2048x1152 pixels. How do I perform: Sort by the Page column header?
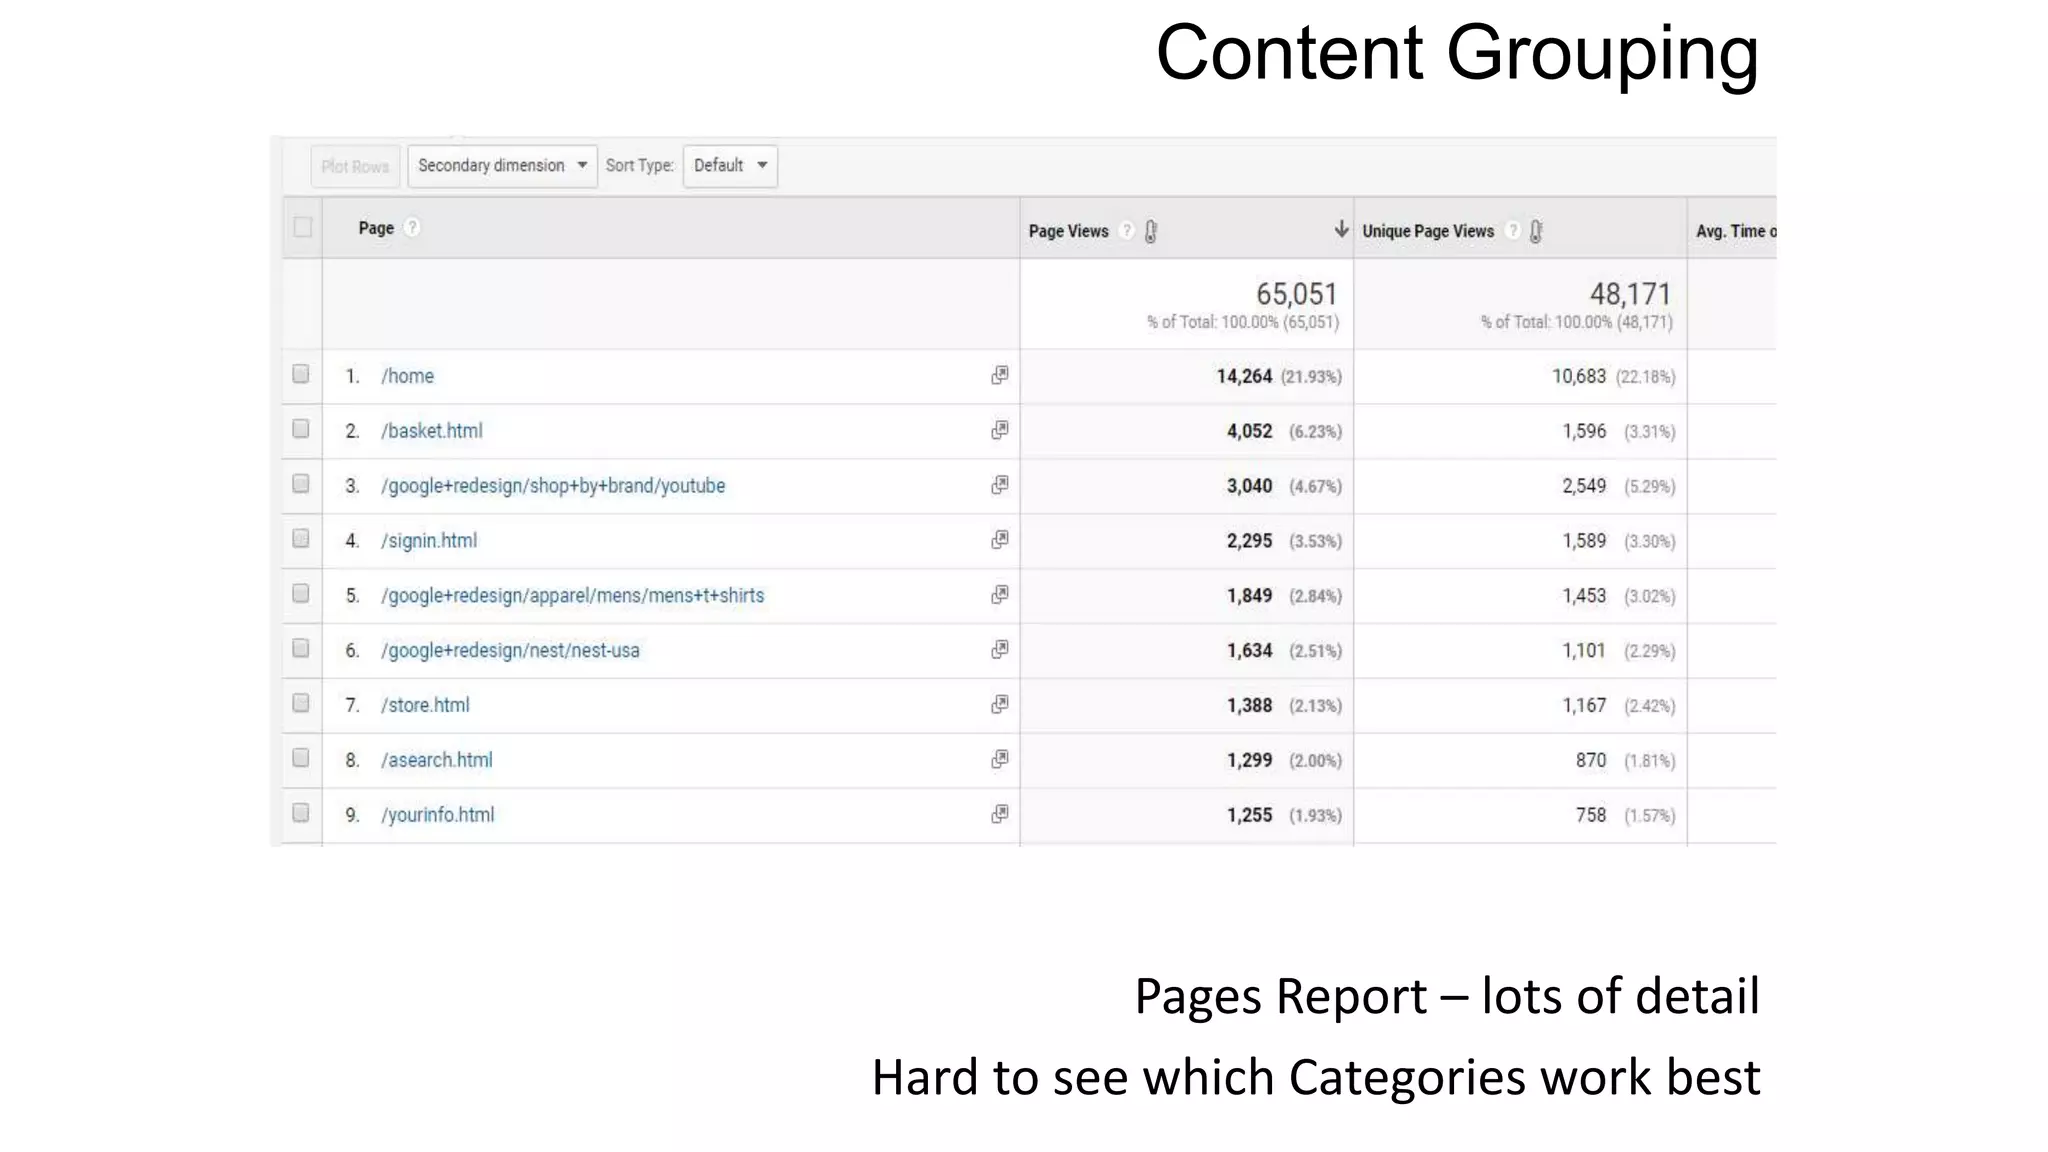tap(376, 228)
